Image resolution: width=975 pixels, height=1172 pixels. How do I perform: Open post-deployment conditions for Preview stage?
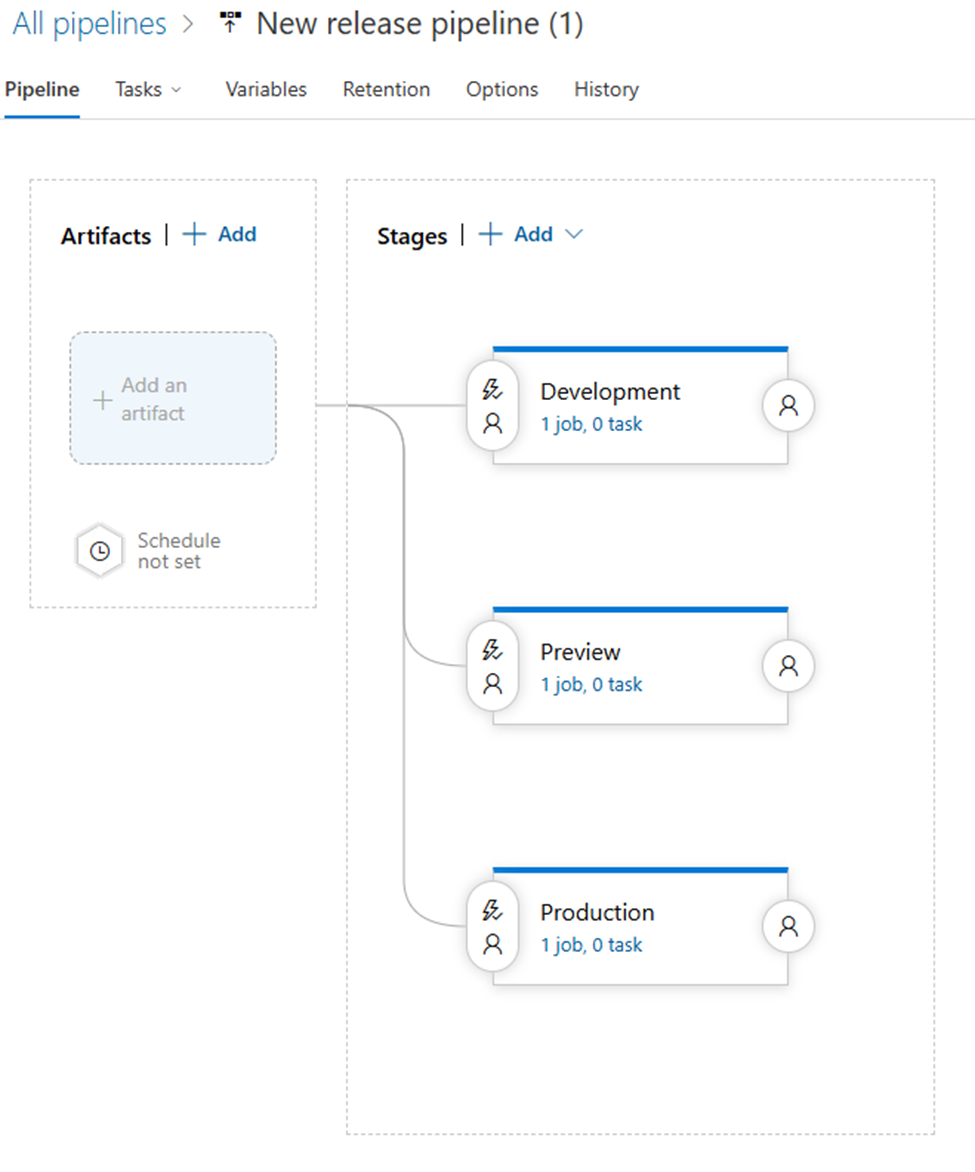pyautogui.click(x=788, y=667)
